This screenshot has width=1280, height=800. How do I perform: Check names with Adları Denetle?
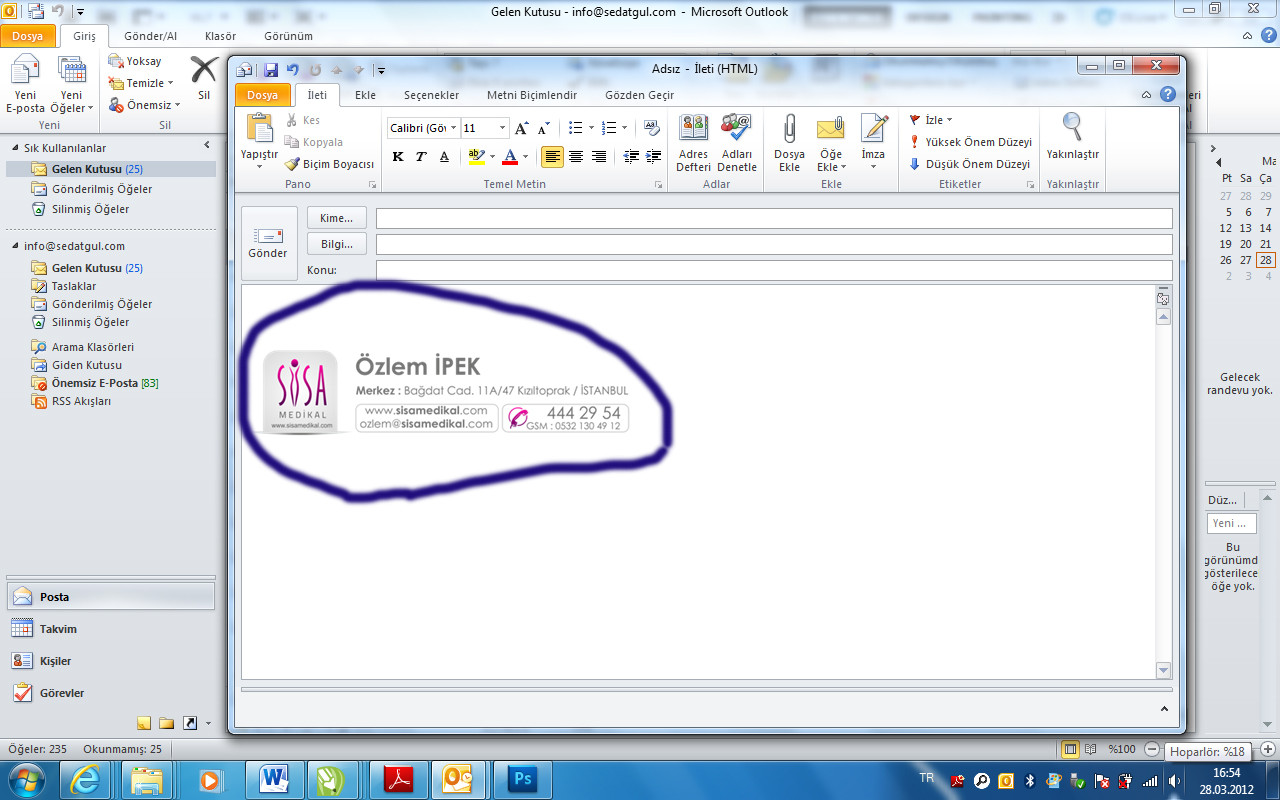pyautogui.click(x=737, y=143)
